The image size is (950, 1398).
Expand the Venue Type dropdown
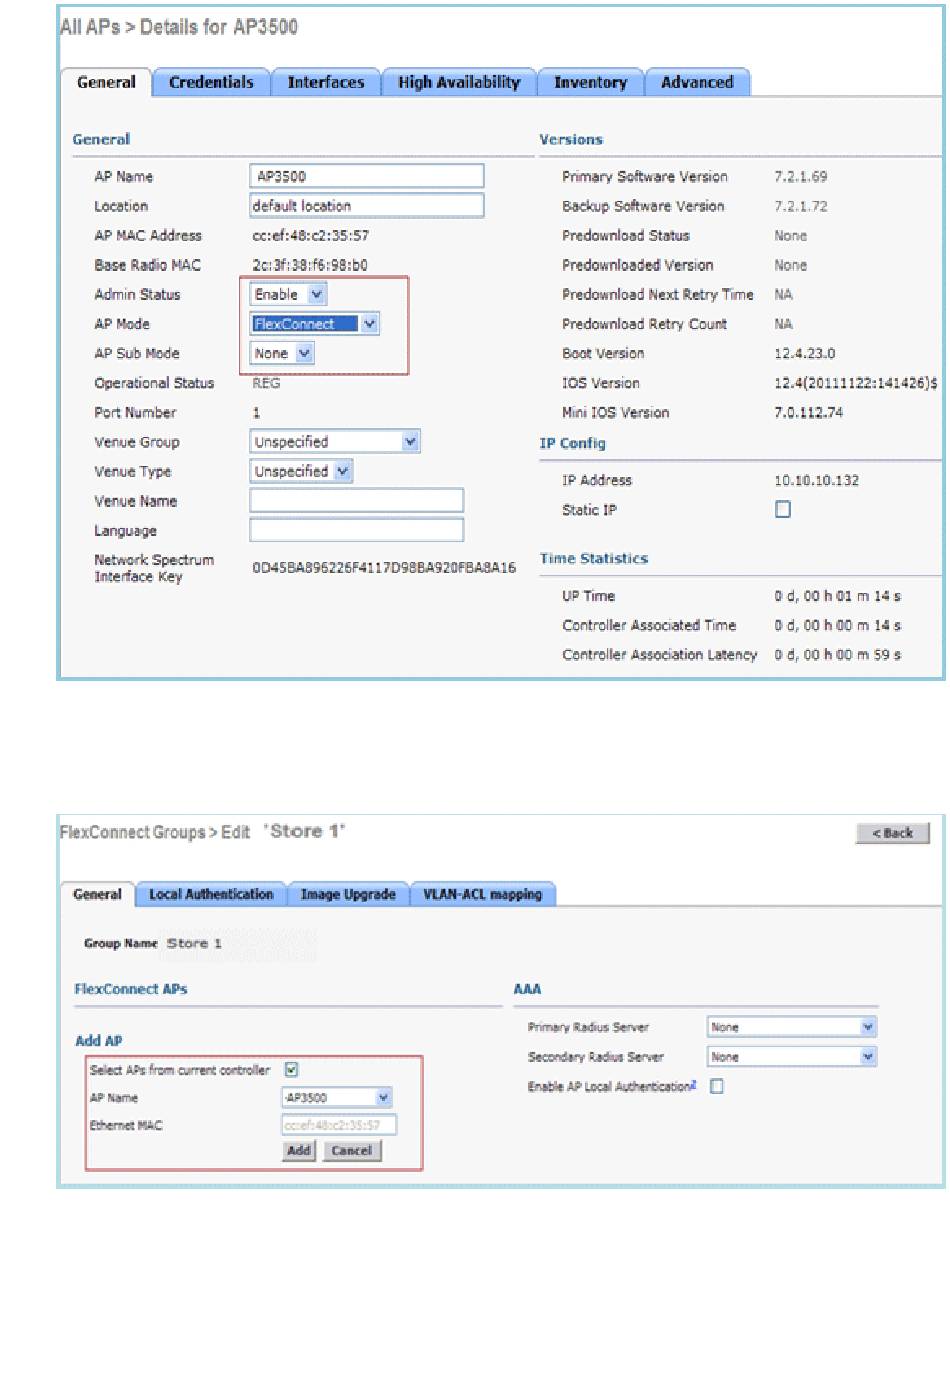click(301, 471)
